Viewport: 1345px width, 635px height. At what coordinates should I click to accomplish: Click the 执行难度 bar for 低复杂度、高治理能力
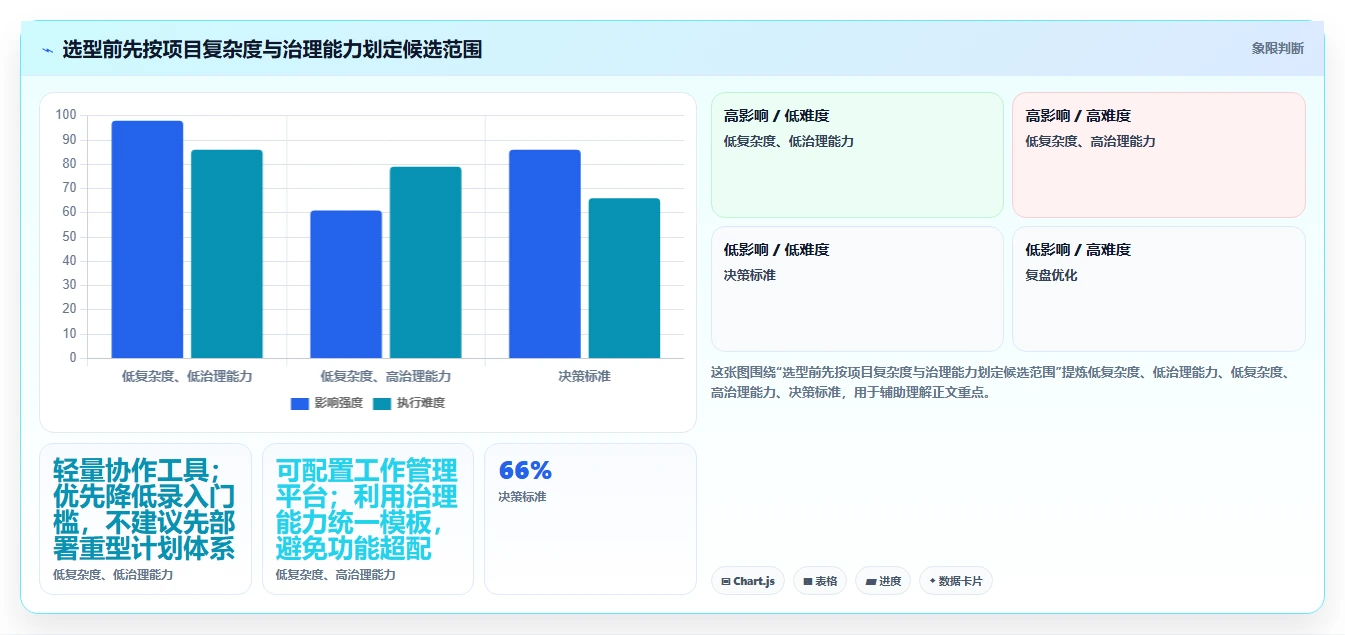[x=425, y=262]
